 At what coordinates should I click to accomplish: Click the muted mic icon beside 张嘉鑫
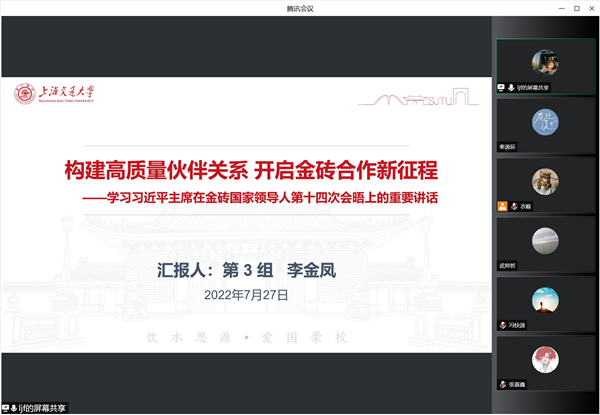(x=502, y=384)
